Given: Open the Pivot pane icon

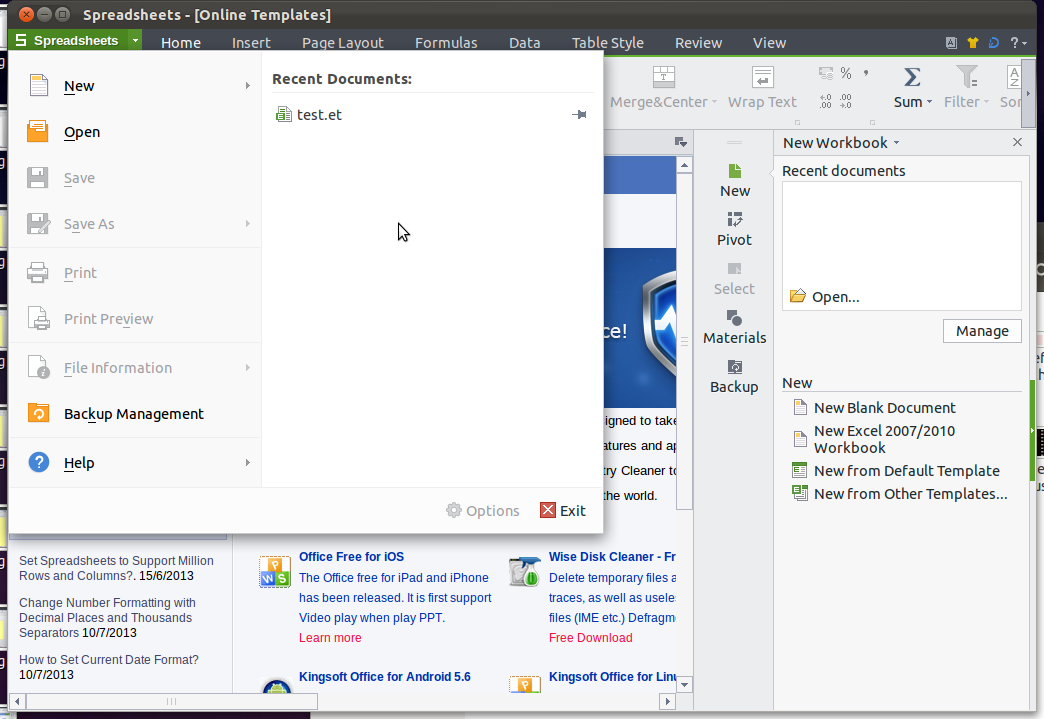Looking at the screenshot, I should [x=734, y=220].
